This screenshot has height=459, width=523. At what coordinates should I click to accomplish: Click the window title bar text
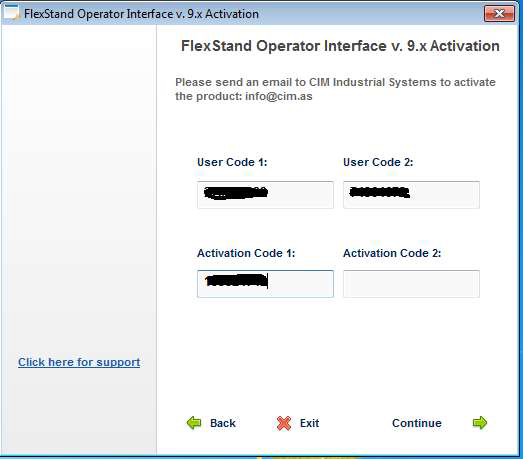[x=141, y=14]
